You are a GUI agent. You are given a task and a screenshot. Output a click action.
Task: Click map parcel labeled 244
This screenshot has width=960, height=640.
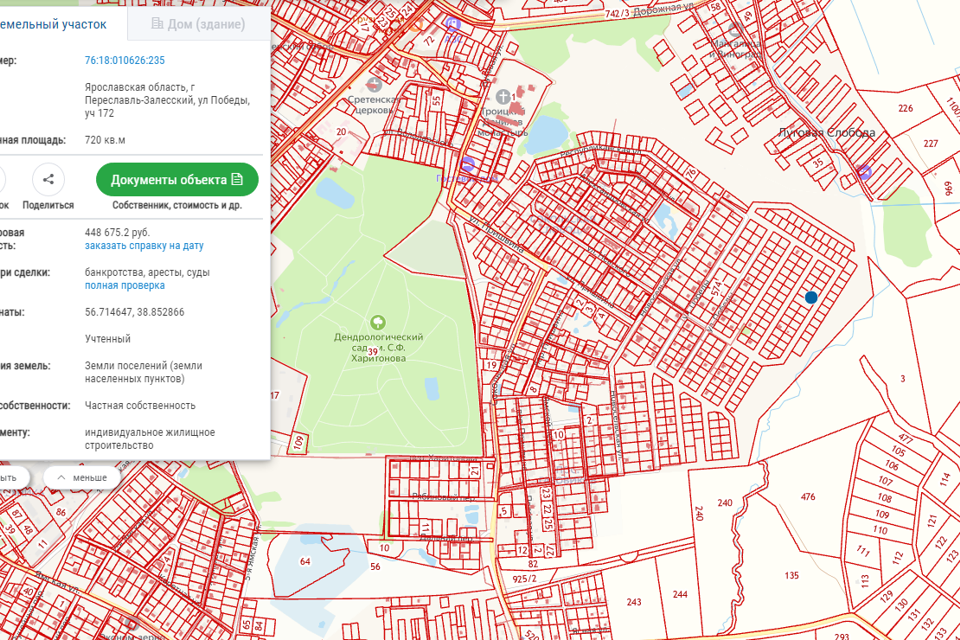pyautogui.click(x=680, y=594)
